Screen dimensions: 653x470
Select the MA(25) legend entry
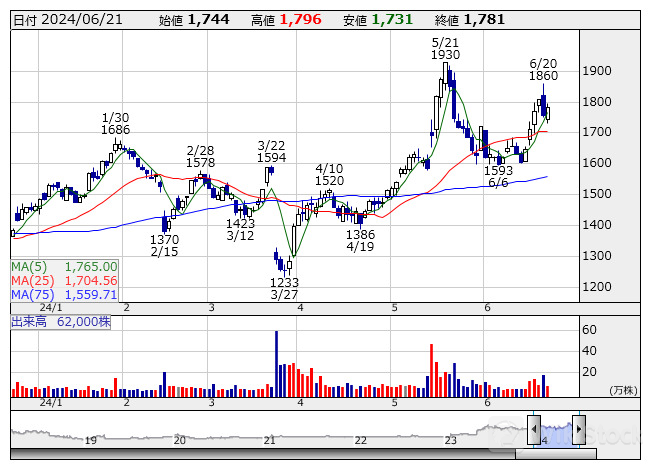(x=64, y=281)
